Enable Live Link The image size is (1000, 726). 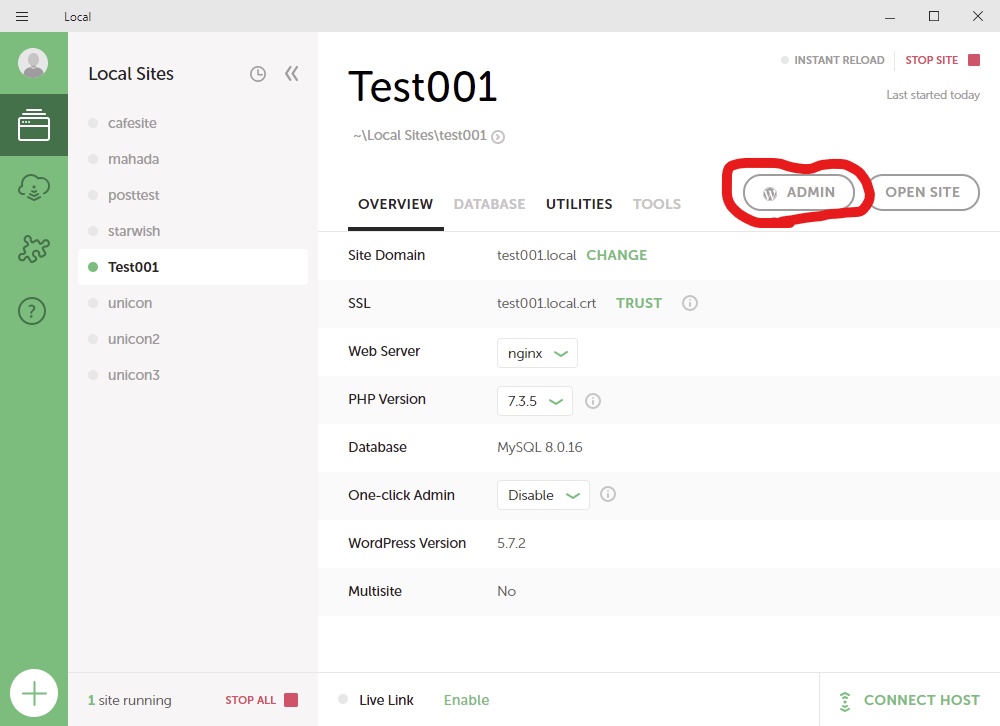[466, 700]
